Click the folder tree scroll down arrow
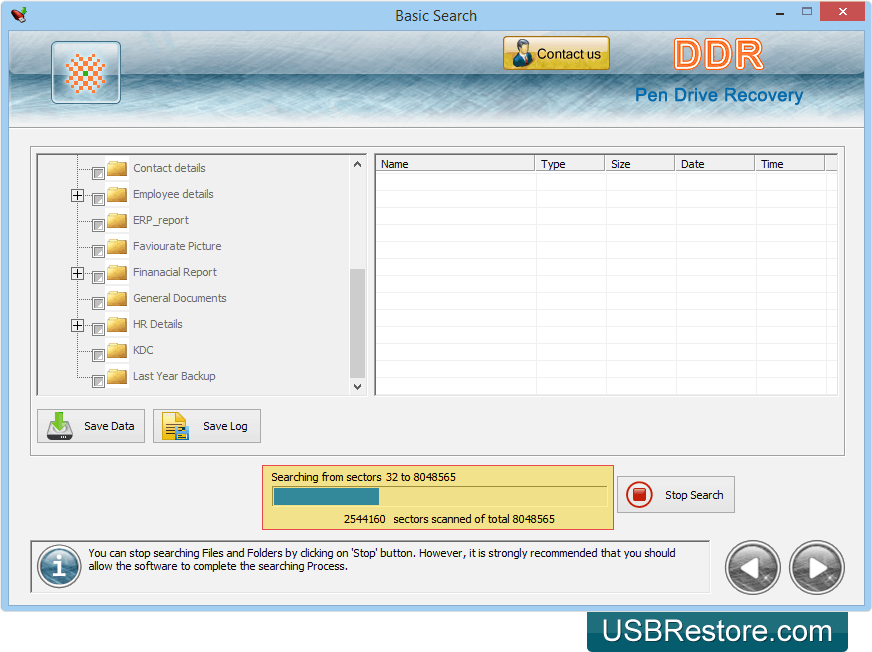 click(358, 387)
